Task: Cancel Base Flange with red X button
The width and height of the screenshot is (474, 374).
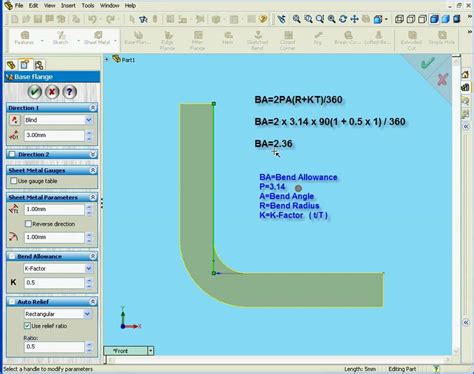Action: 52,92
